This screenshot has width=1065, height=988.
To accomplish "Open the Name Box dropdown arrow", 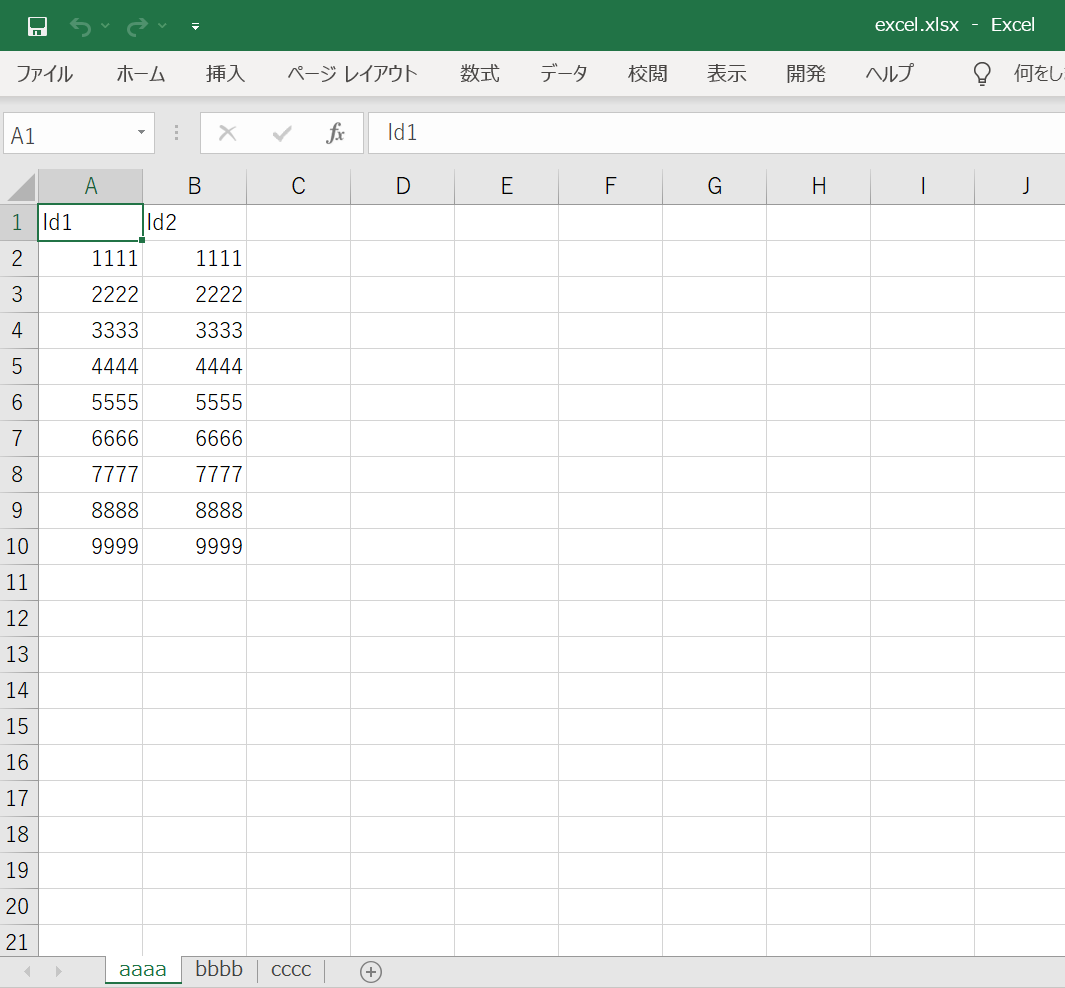I will [x=139, y=132].
